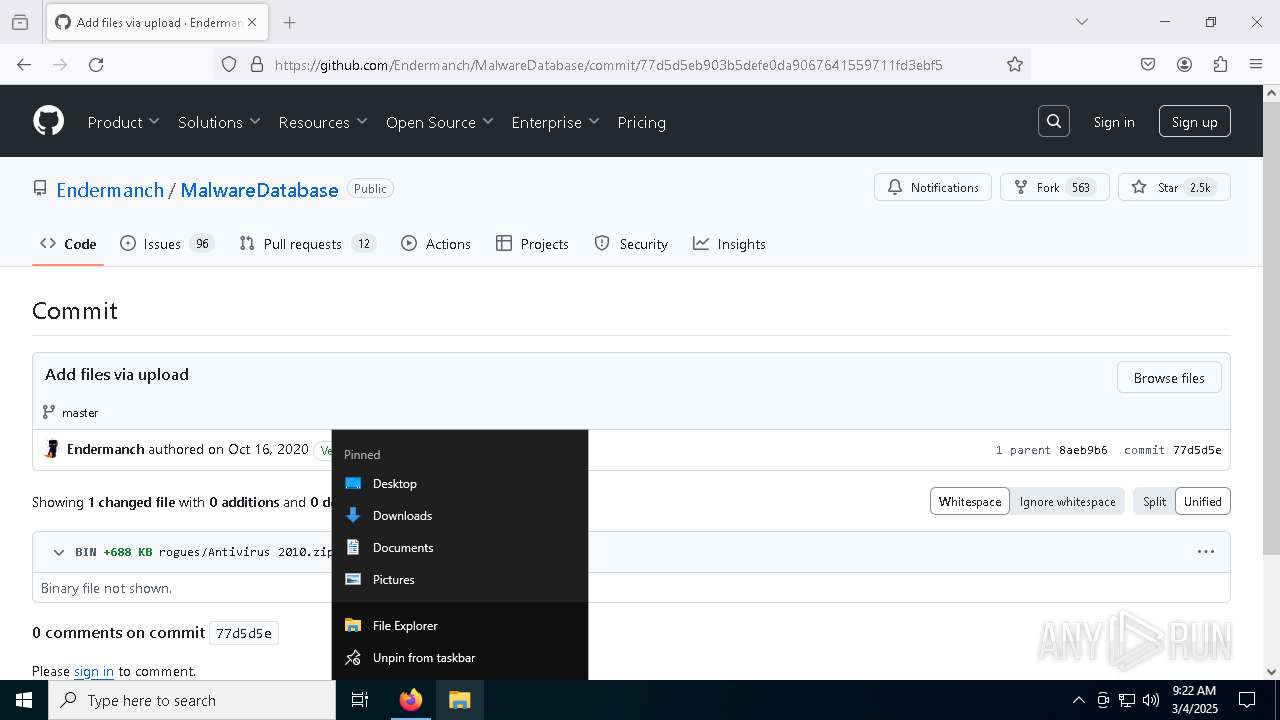
Task: Click the Sign up button
Action: pyautogui.click(x=1195, y=122)
